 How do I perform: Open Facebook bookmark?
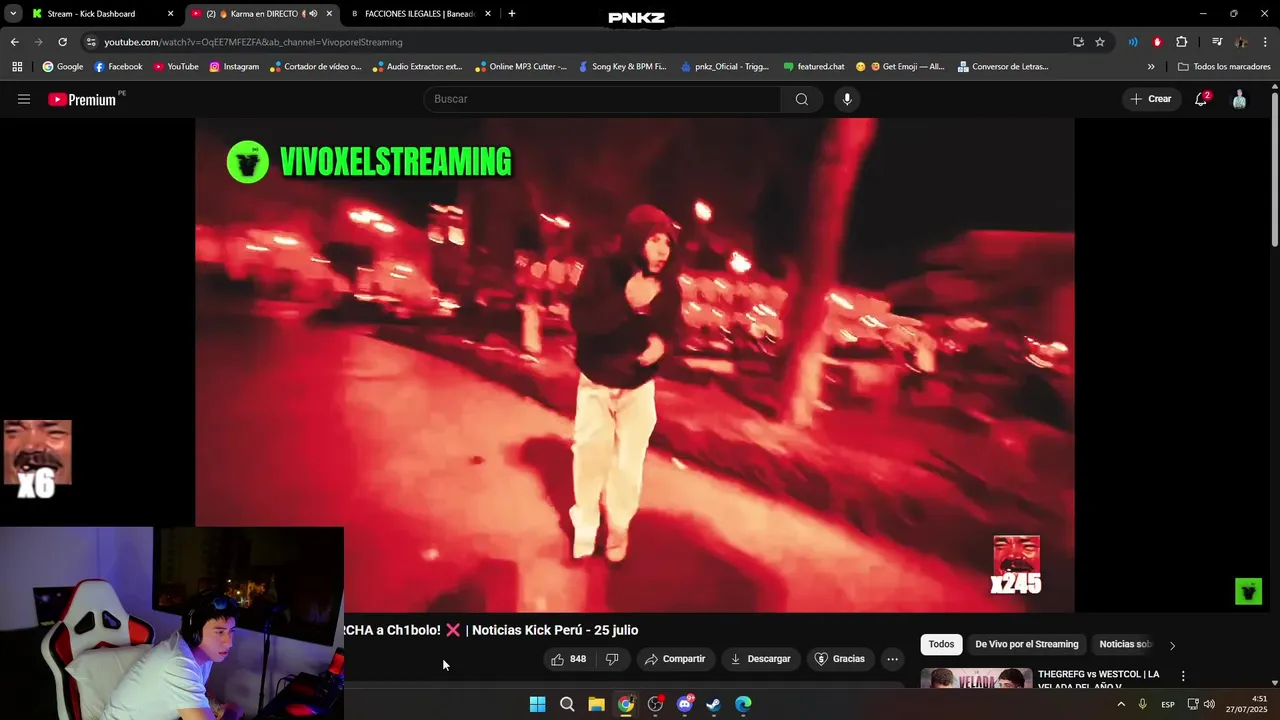tap(118, 67)
